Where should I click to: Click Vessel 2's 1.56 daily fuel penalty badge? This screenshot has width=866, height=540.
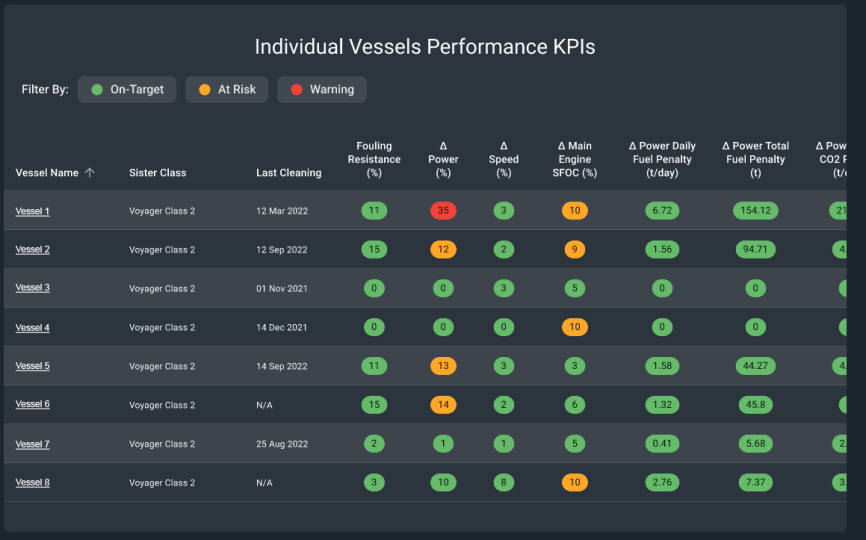(x=662, y=249)
